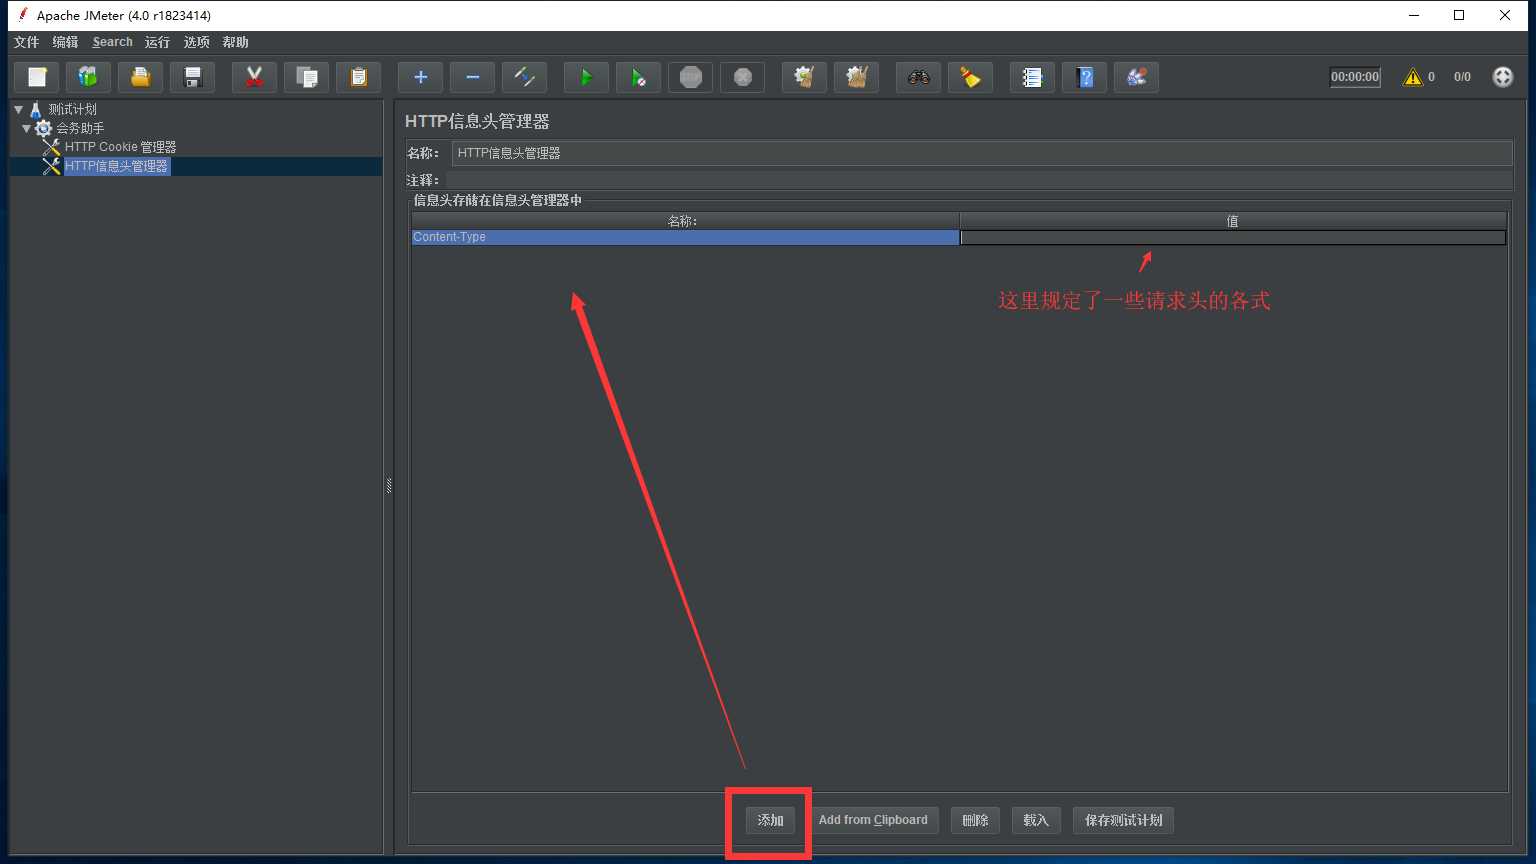
Task: Click the 0/0 thread count
Action: coord(1462,77)
